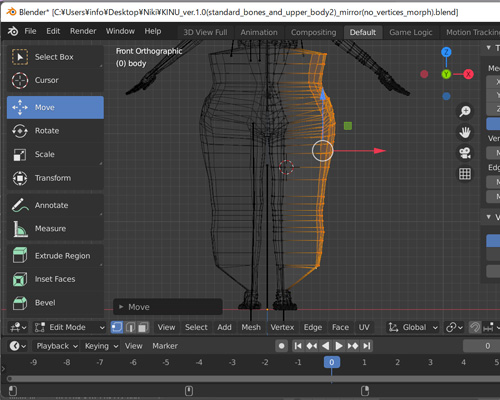The height and width of the screenshot is (400, 500).
Task: Click the red X-axis move gizmo arrow
Action: (380, 151)
